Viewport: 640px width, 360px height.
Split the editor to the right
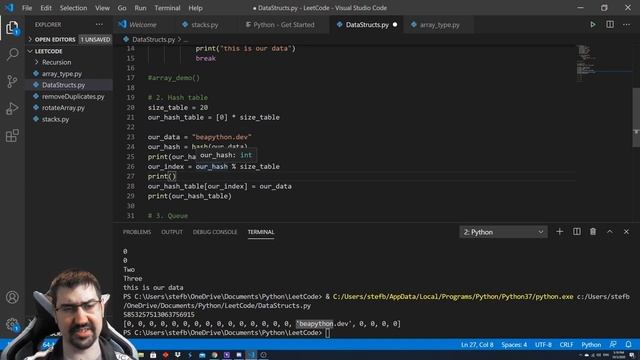pos(610,24)
